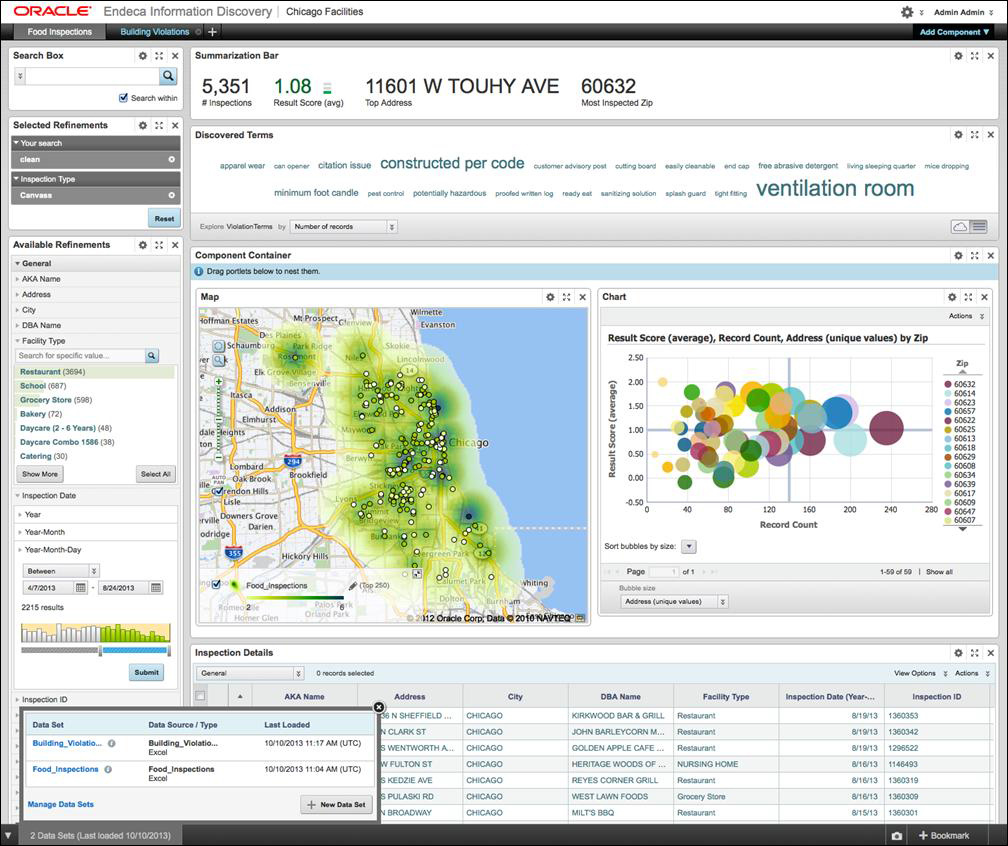Expand the Year-Month refinement

pos(44,532)
